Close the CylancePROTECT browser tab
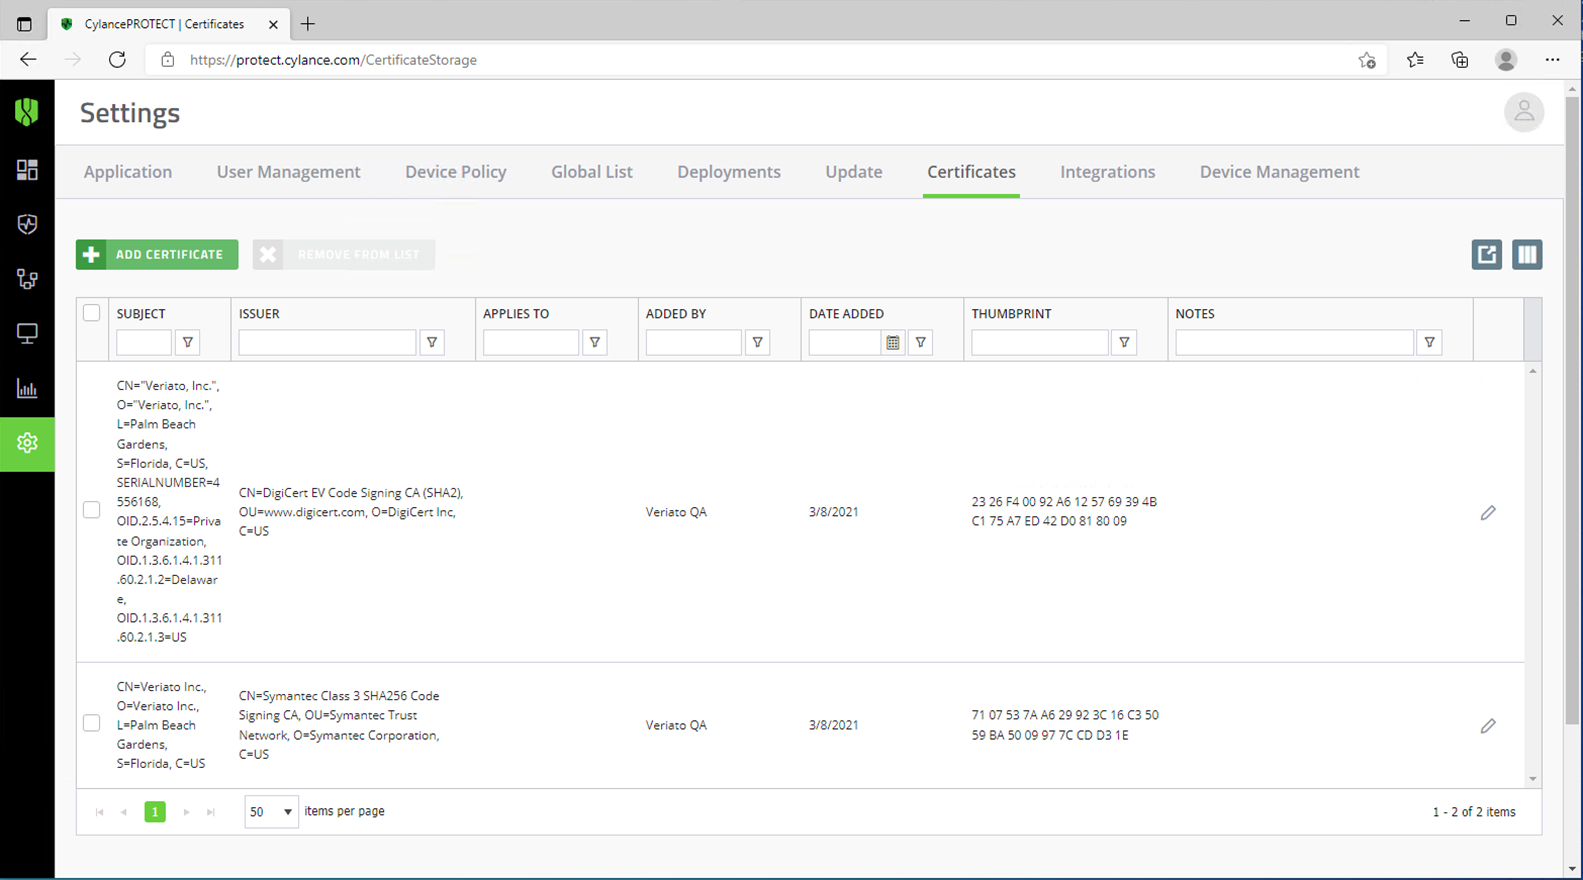 coord(273,24)
